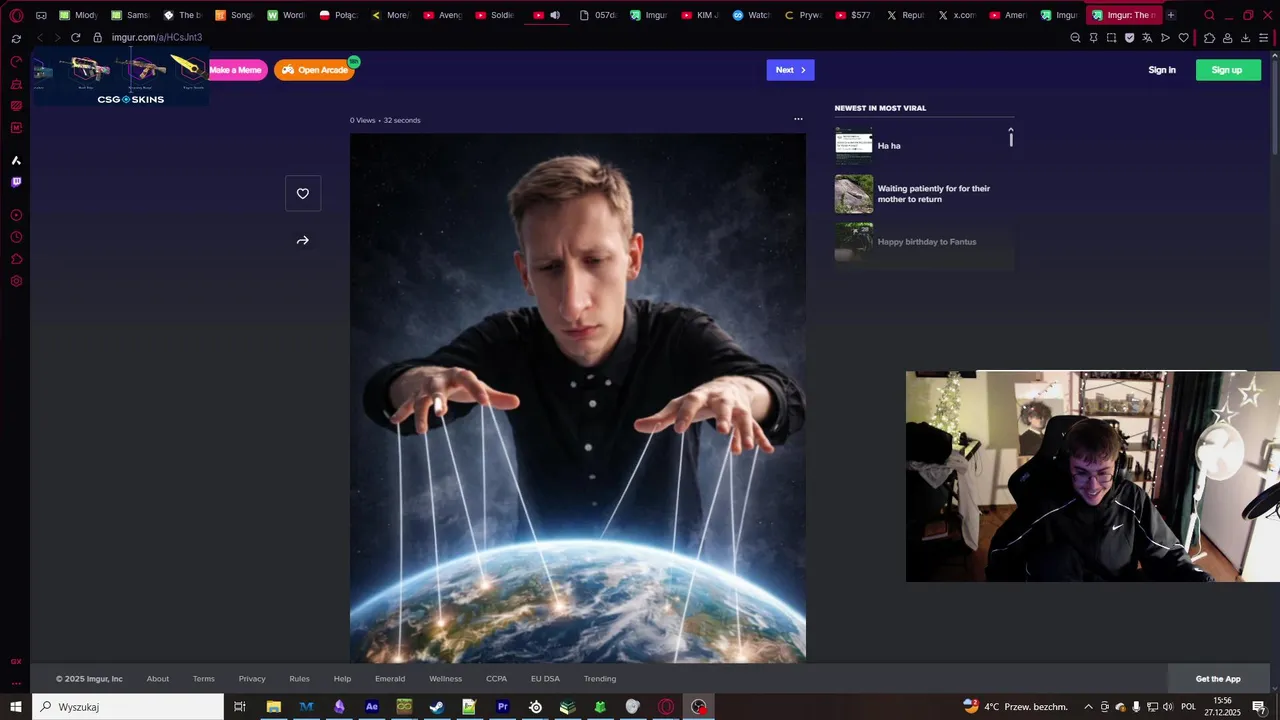
Task: Click the send/flow arrow icon
Action: (1165, 38)
